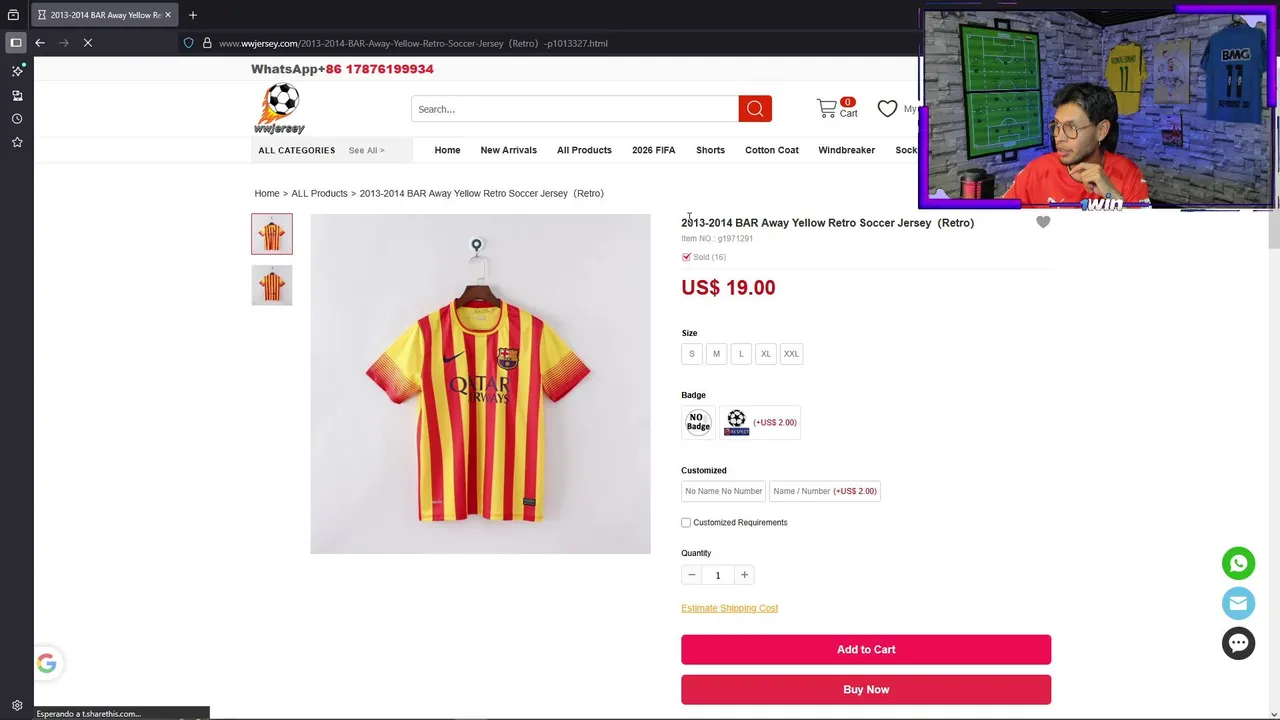Click the blue email contact icon
The width and height of the screenshot is (1280, 720).
pos(1238,603)
